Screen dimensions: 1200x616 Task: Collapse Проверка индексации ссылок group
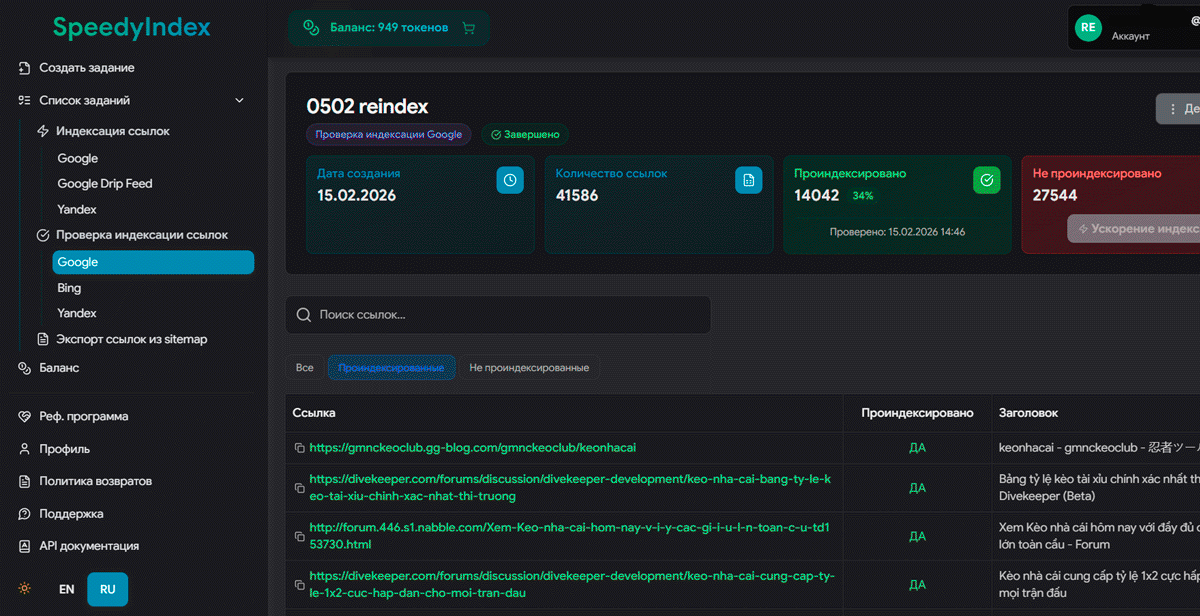click(x=141, y=235)
